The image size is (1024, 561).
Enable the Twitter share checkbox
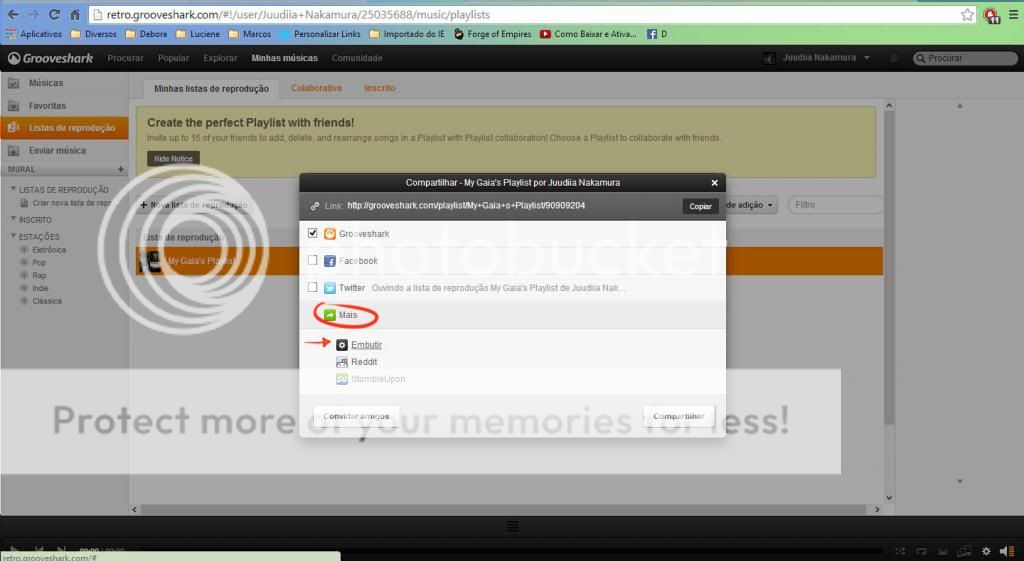pyautogui.click(x=313, y=287)
